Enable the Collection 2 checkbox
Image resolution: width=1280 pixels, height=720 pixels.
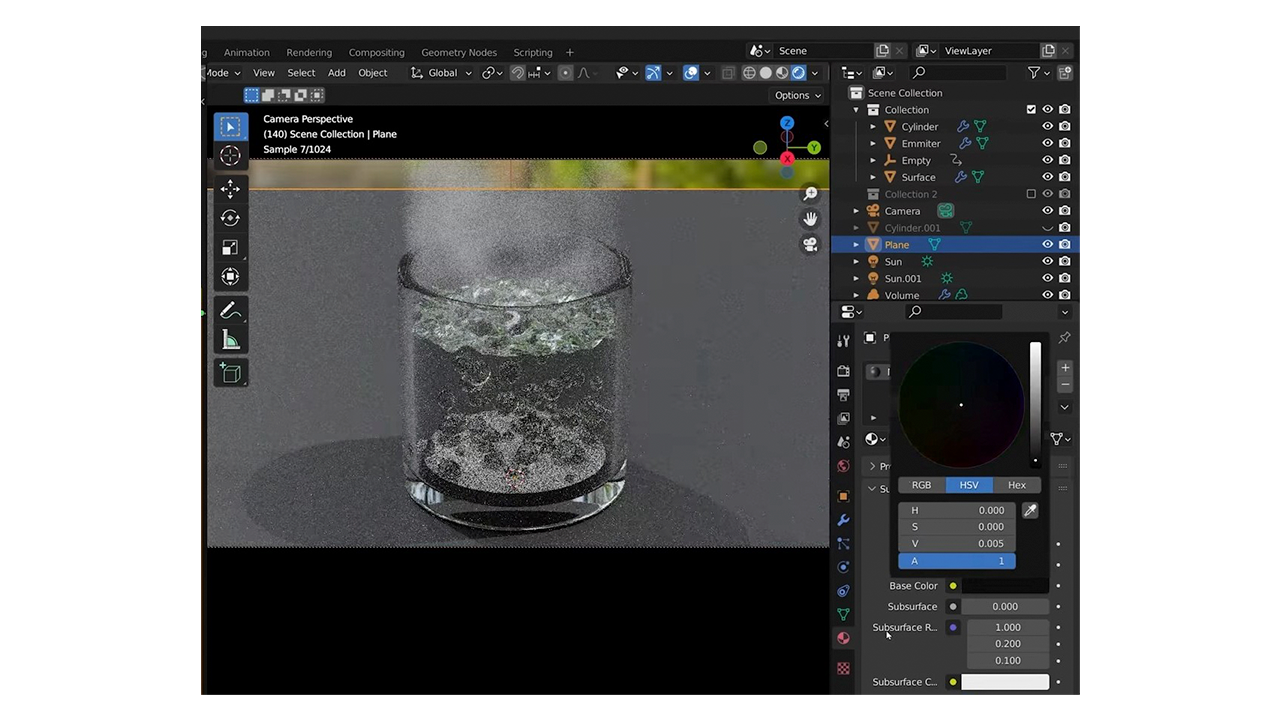[x=1031, y=194]
